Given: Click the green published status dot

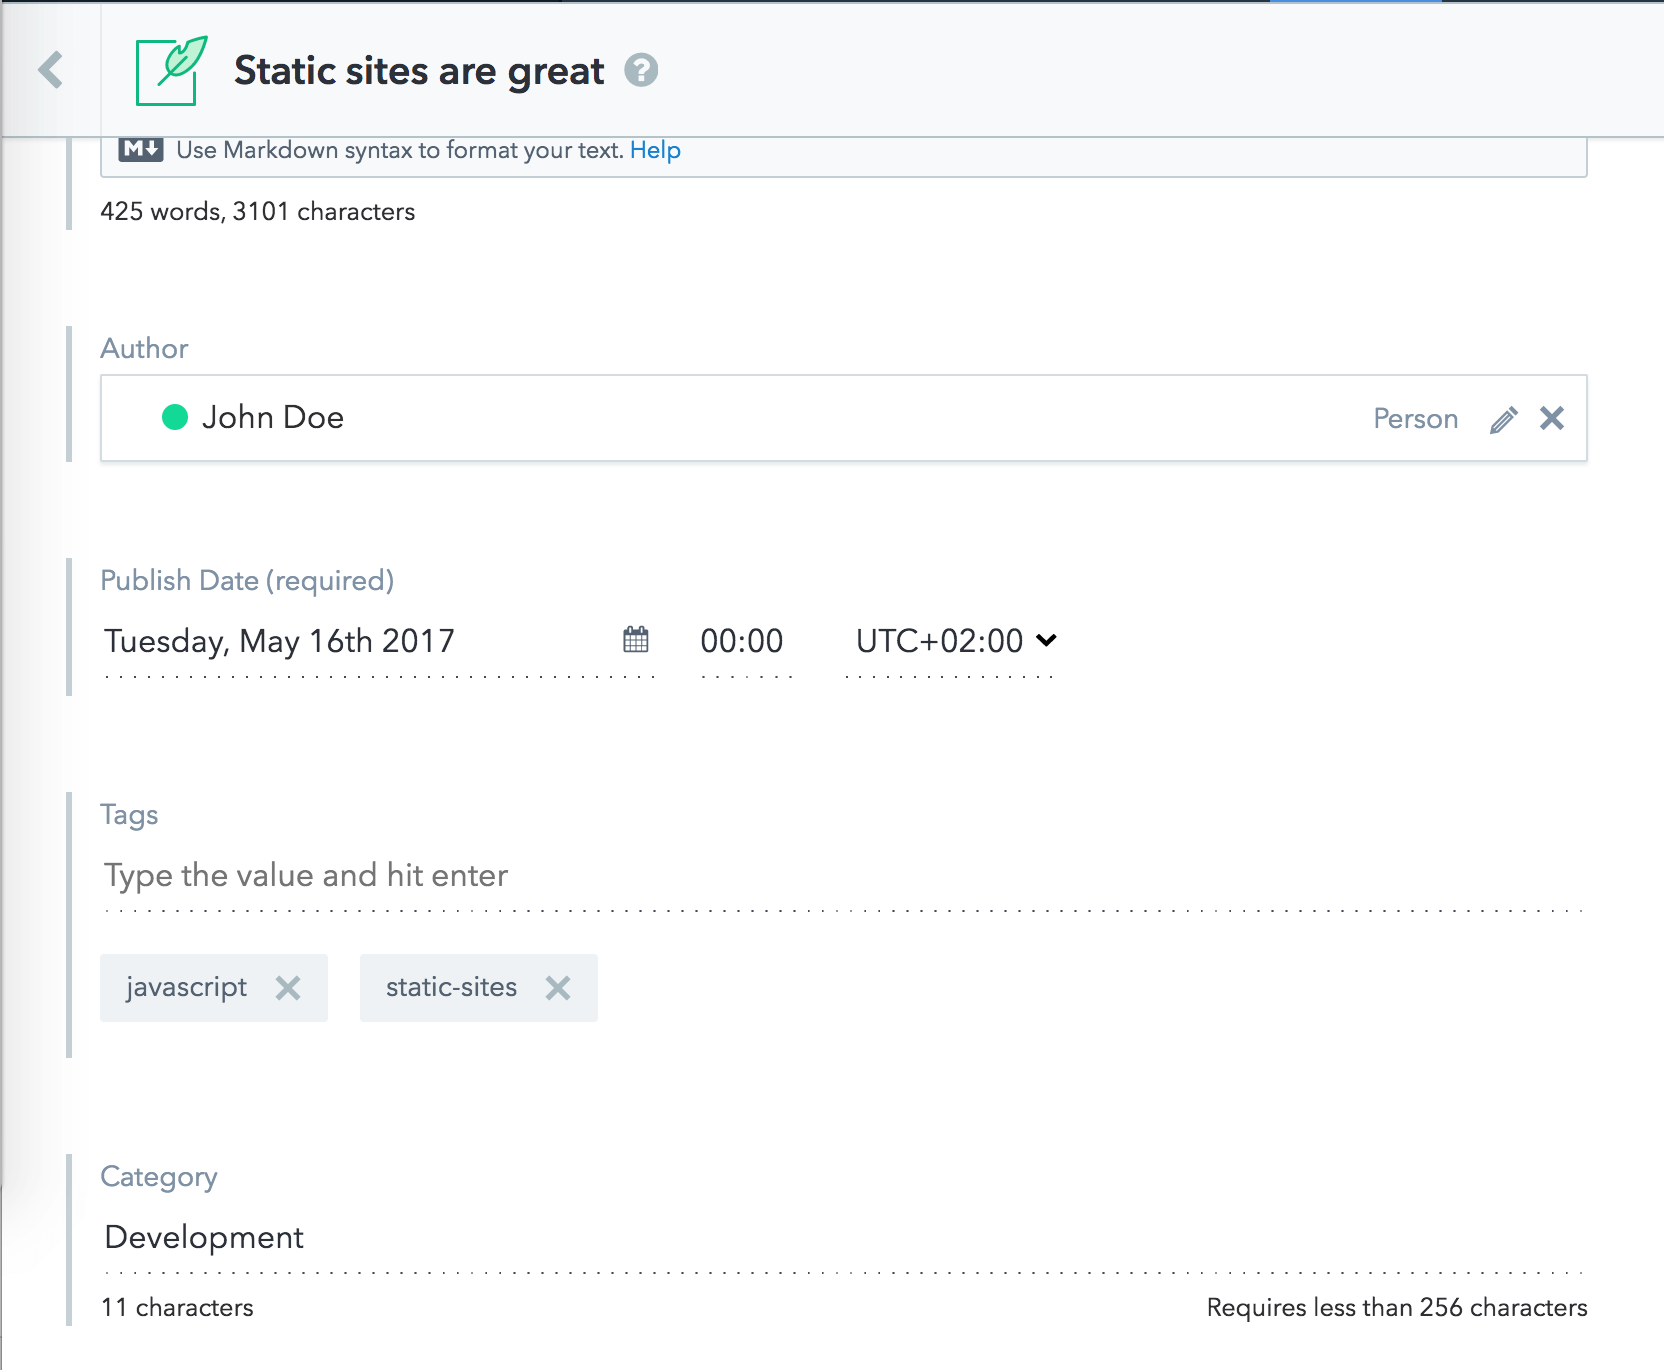Looking at the screenshot, I should click(x=175, y=417).
